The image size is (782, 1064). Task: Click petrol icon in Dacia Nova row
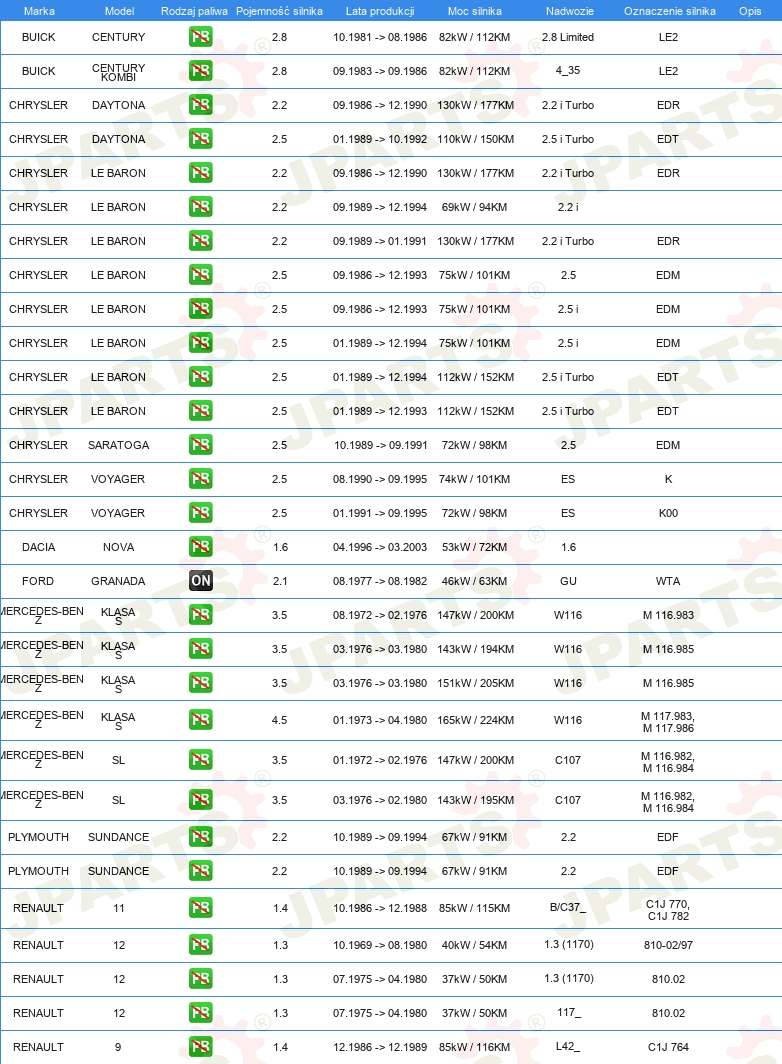200,546
